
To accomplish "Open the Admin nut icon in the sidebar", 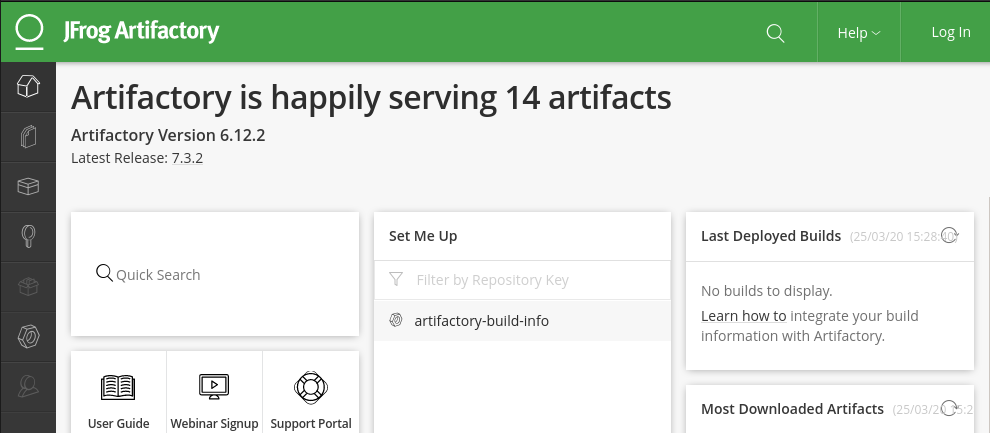I will pyautogui.click(x=28, y=337).
